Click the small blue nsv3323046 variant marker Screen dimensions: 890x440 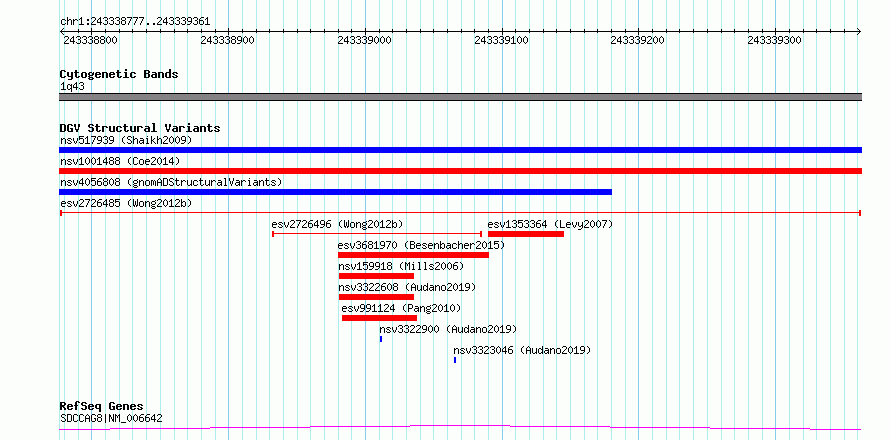pyautogui.click(x=455, y=360)
